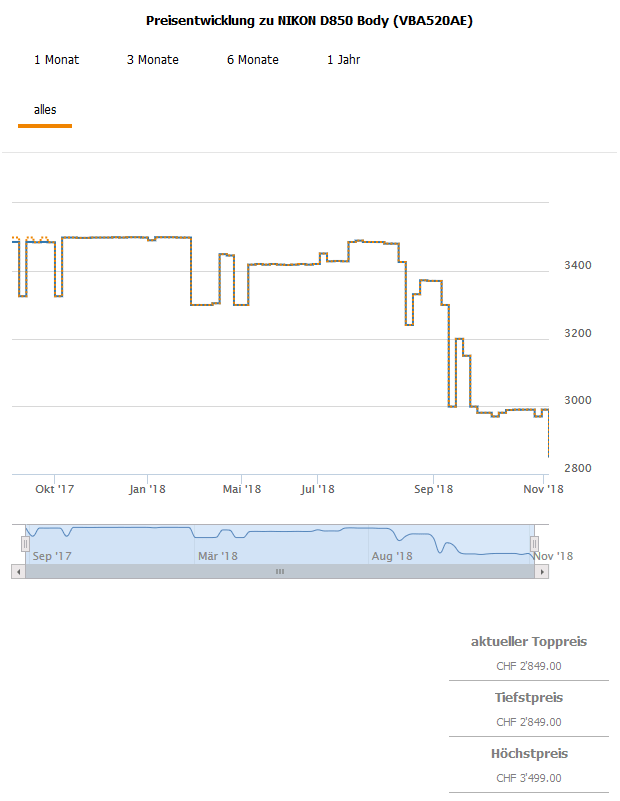620x801 pixels.
Task: Choose the 6 Monate range
Action: point(253,60)
